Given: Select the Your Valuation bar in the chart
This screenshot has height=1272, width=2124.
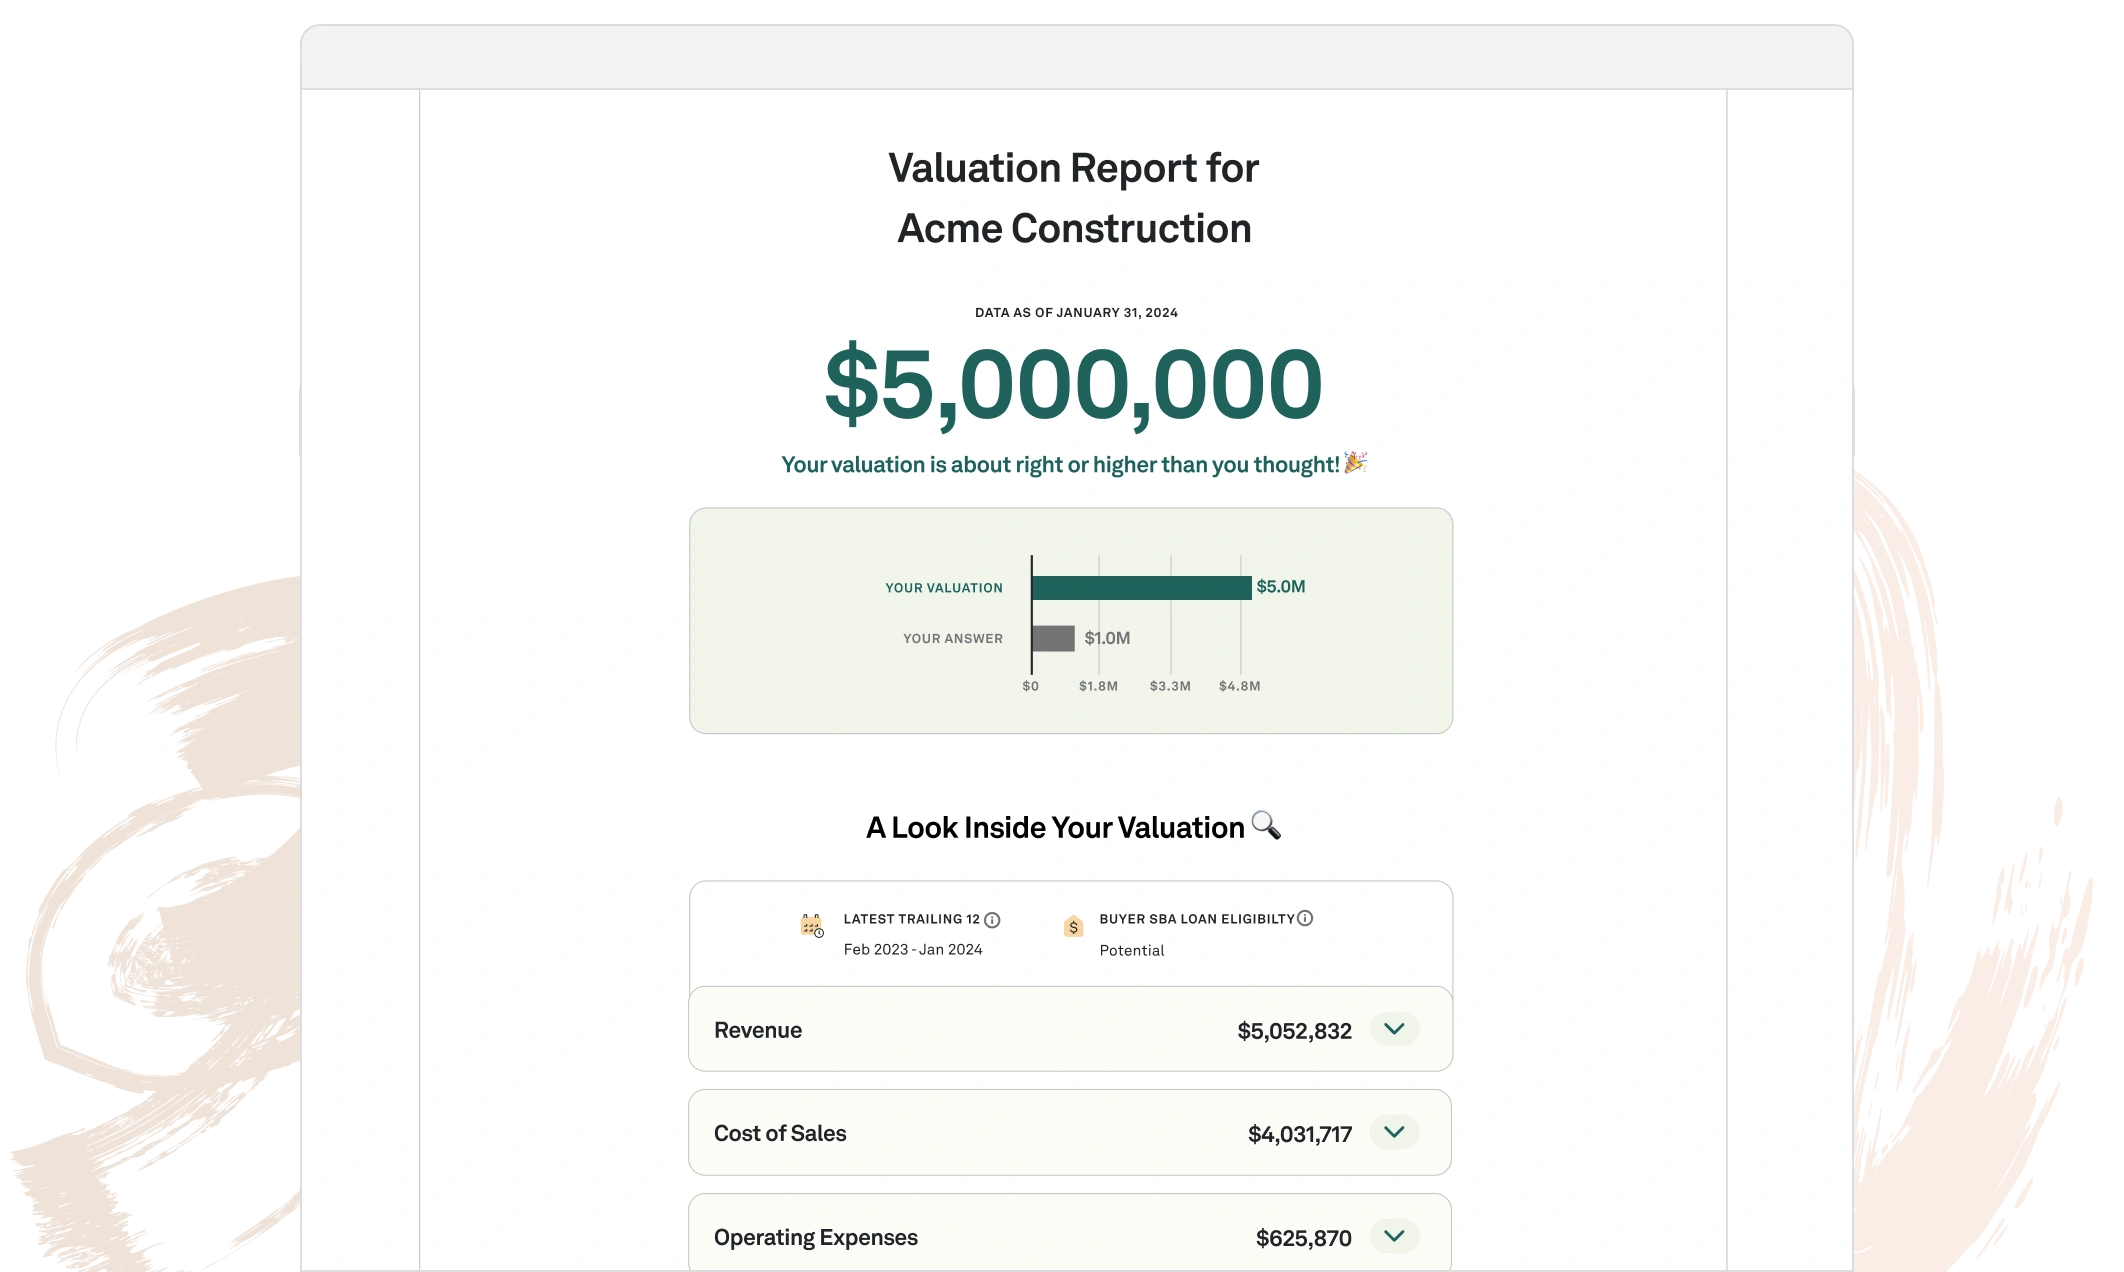Looking at the screenshot, I should (1140, 587).
